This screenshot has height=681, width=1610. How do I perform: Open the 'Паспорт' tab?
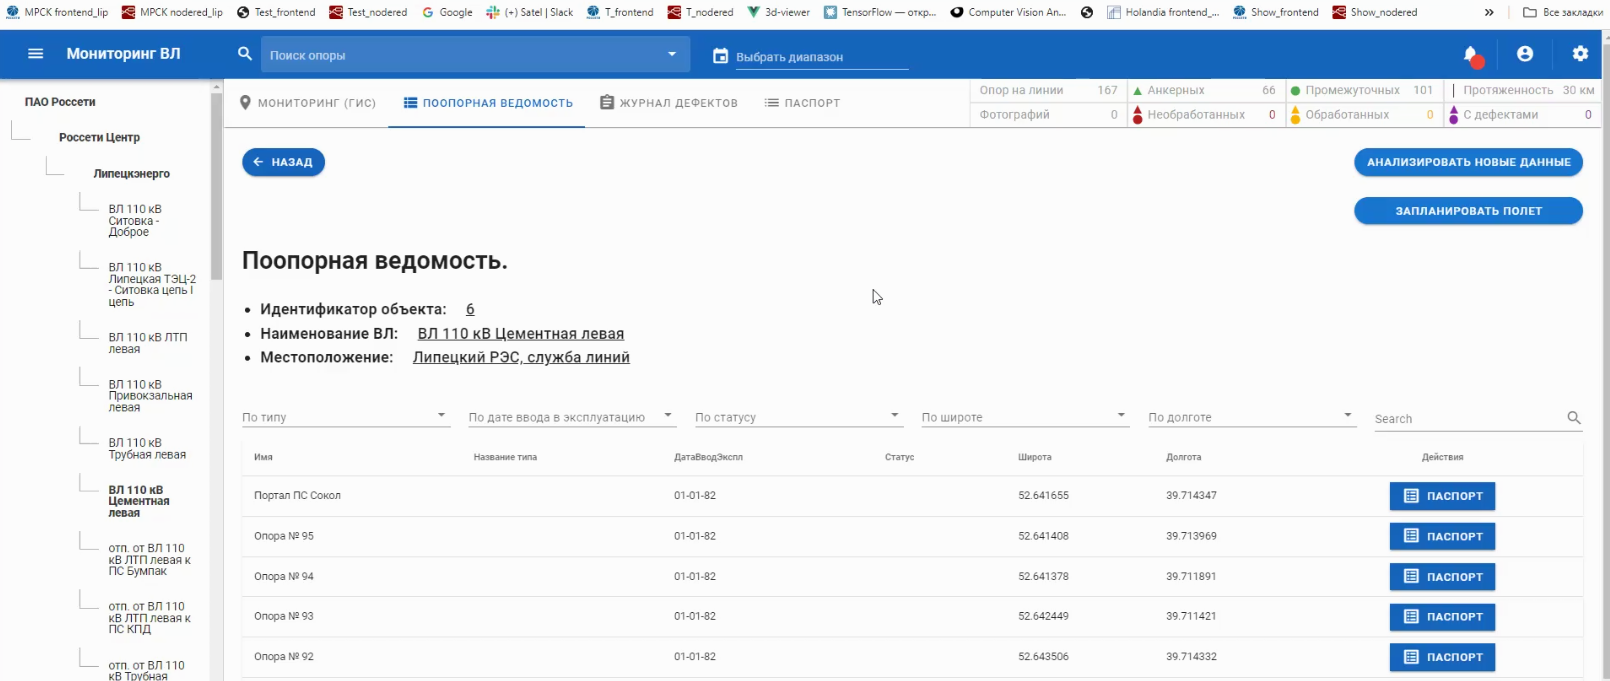coord(802,103)
